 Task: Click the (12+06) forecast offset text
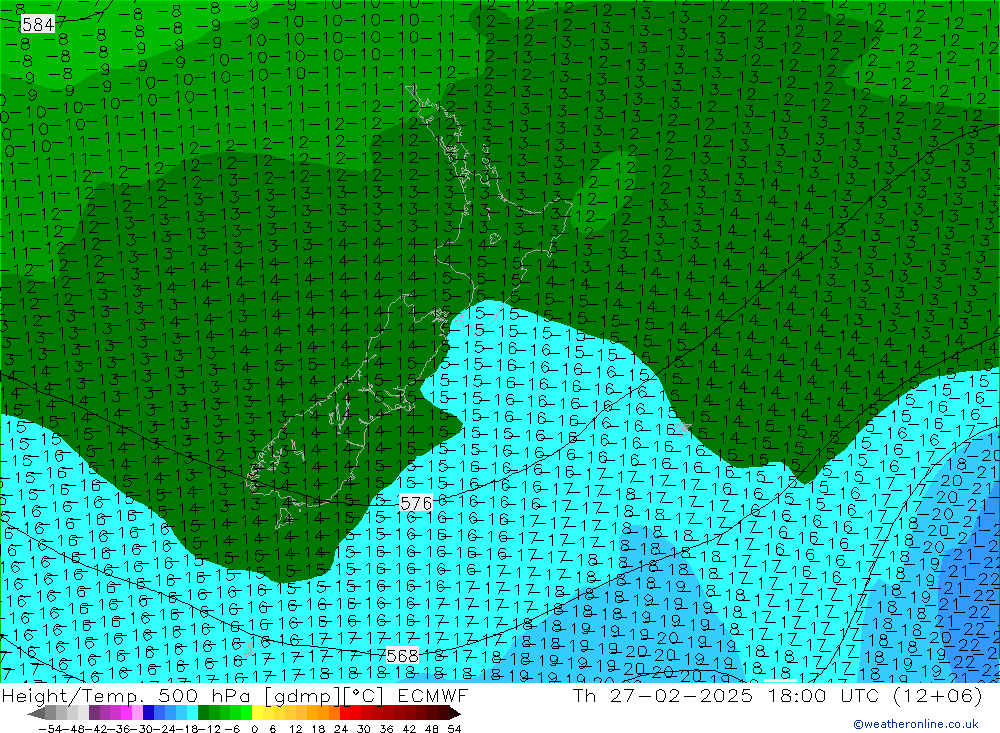point(938,695)
